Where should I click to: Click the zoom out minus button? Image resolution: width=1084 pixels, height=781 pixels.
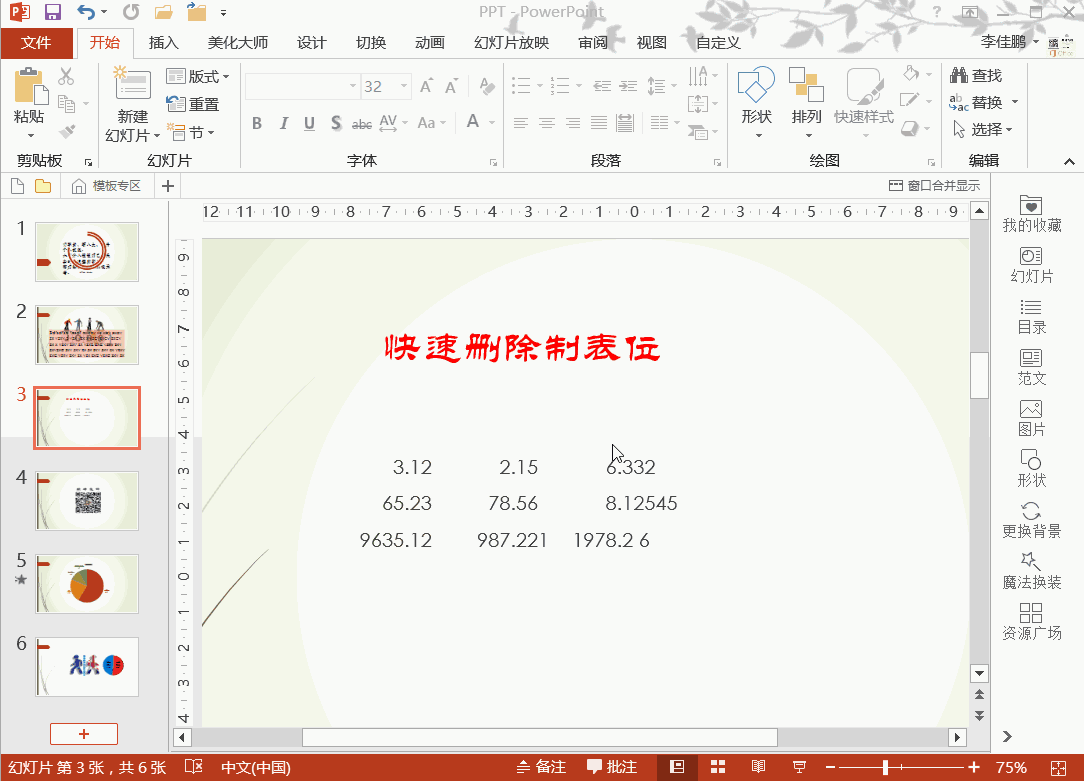(831, 767)
